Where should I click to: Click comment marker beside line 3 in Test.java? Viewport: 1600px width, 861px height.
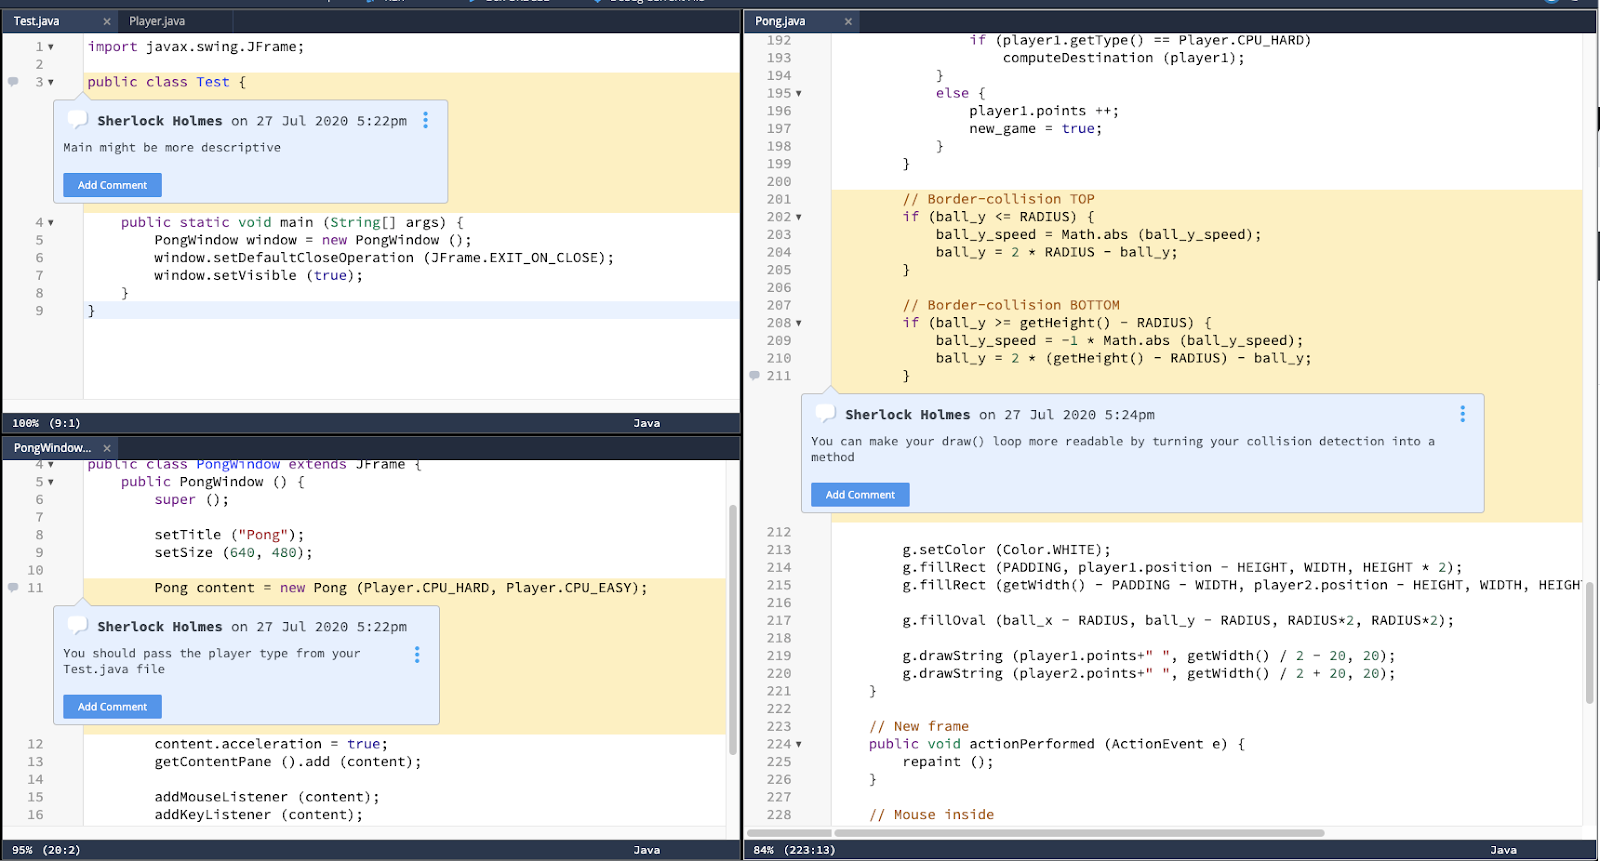(x=13, y=82)
